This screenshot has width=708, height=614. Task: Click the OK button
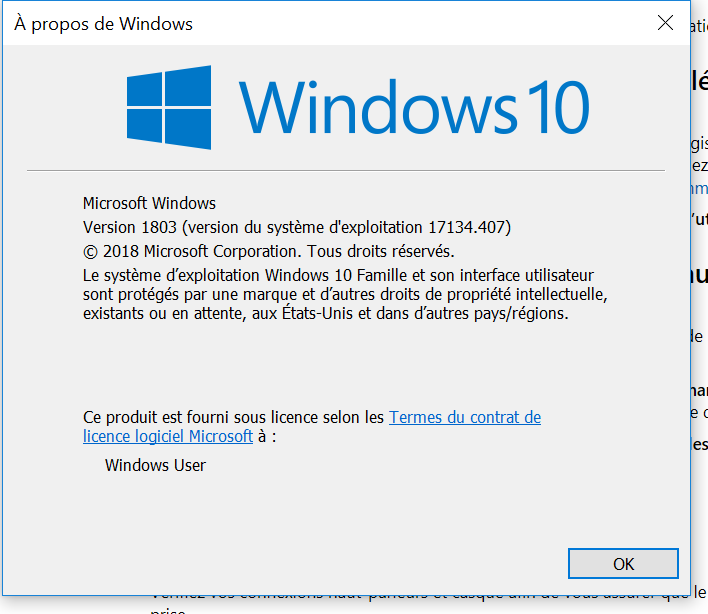[x=623, y=563]
